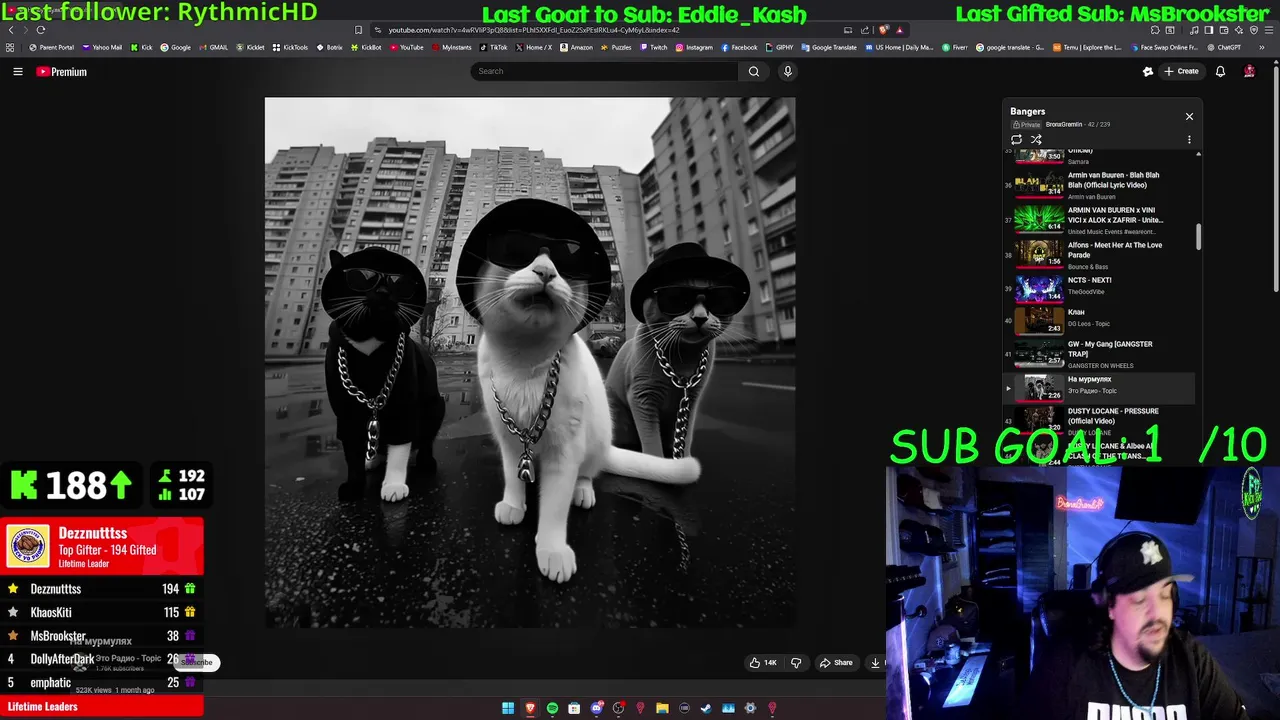Viewport: 1280px width, 720px height.
Task: Toggle playlist shuffle button
Action: (x=1036, y=140)
